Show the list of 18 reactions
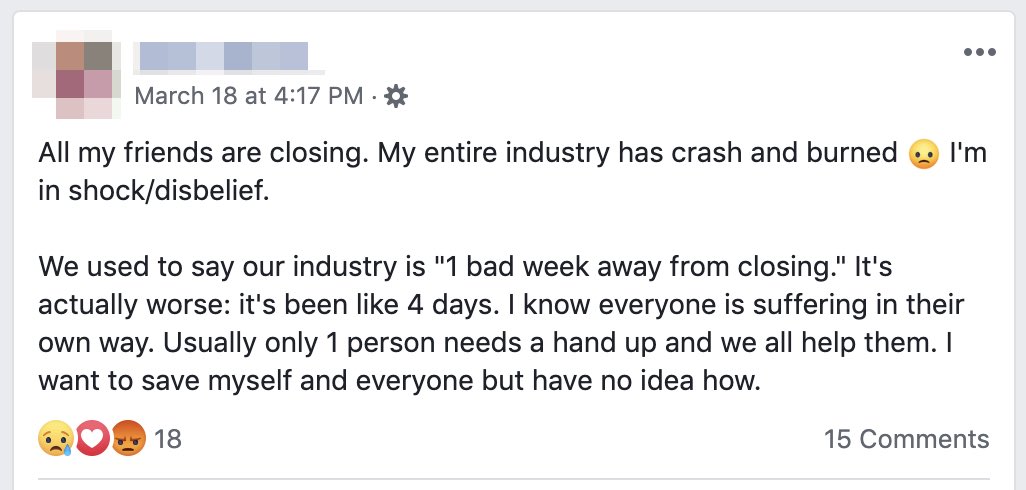This screenshot has height=490, width=1026. click(x=168, y=438)
